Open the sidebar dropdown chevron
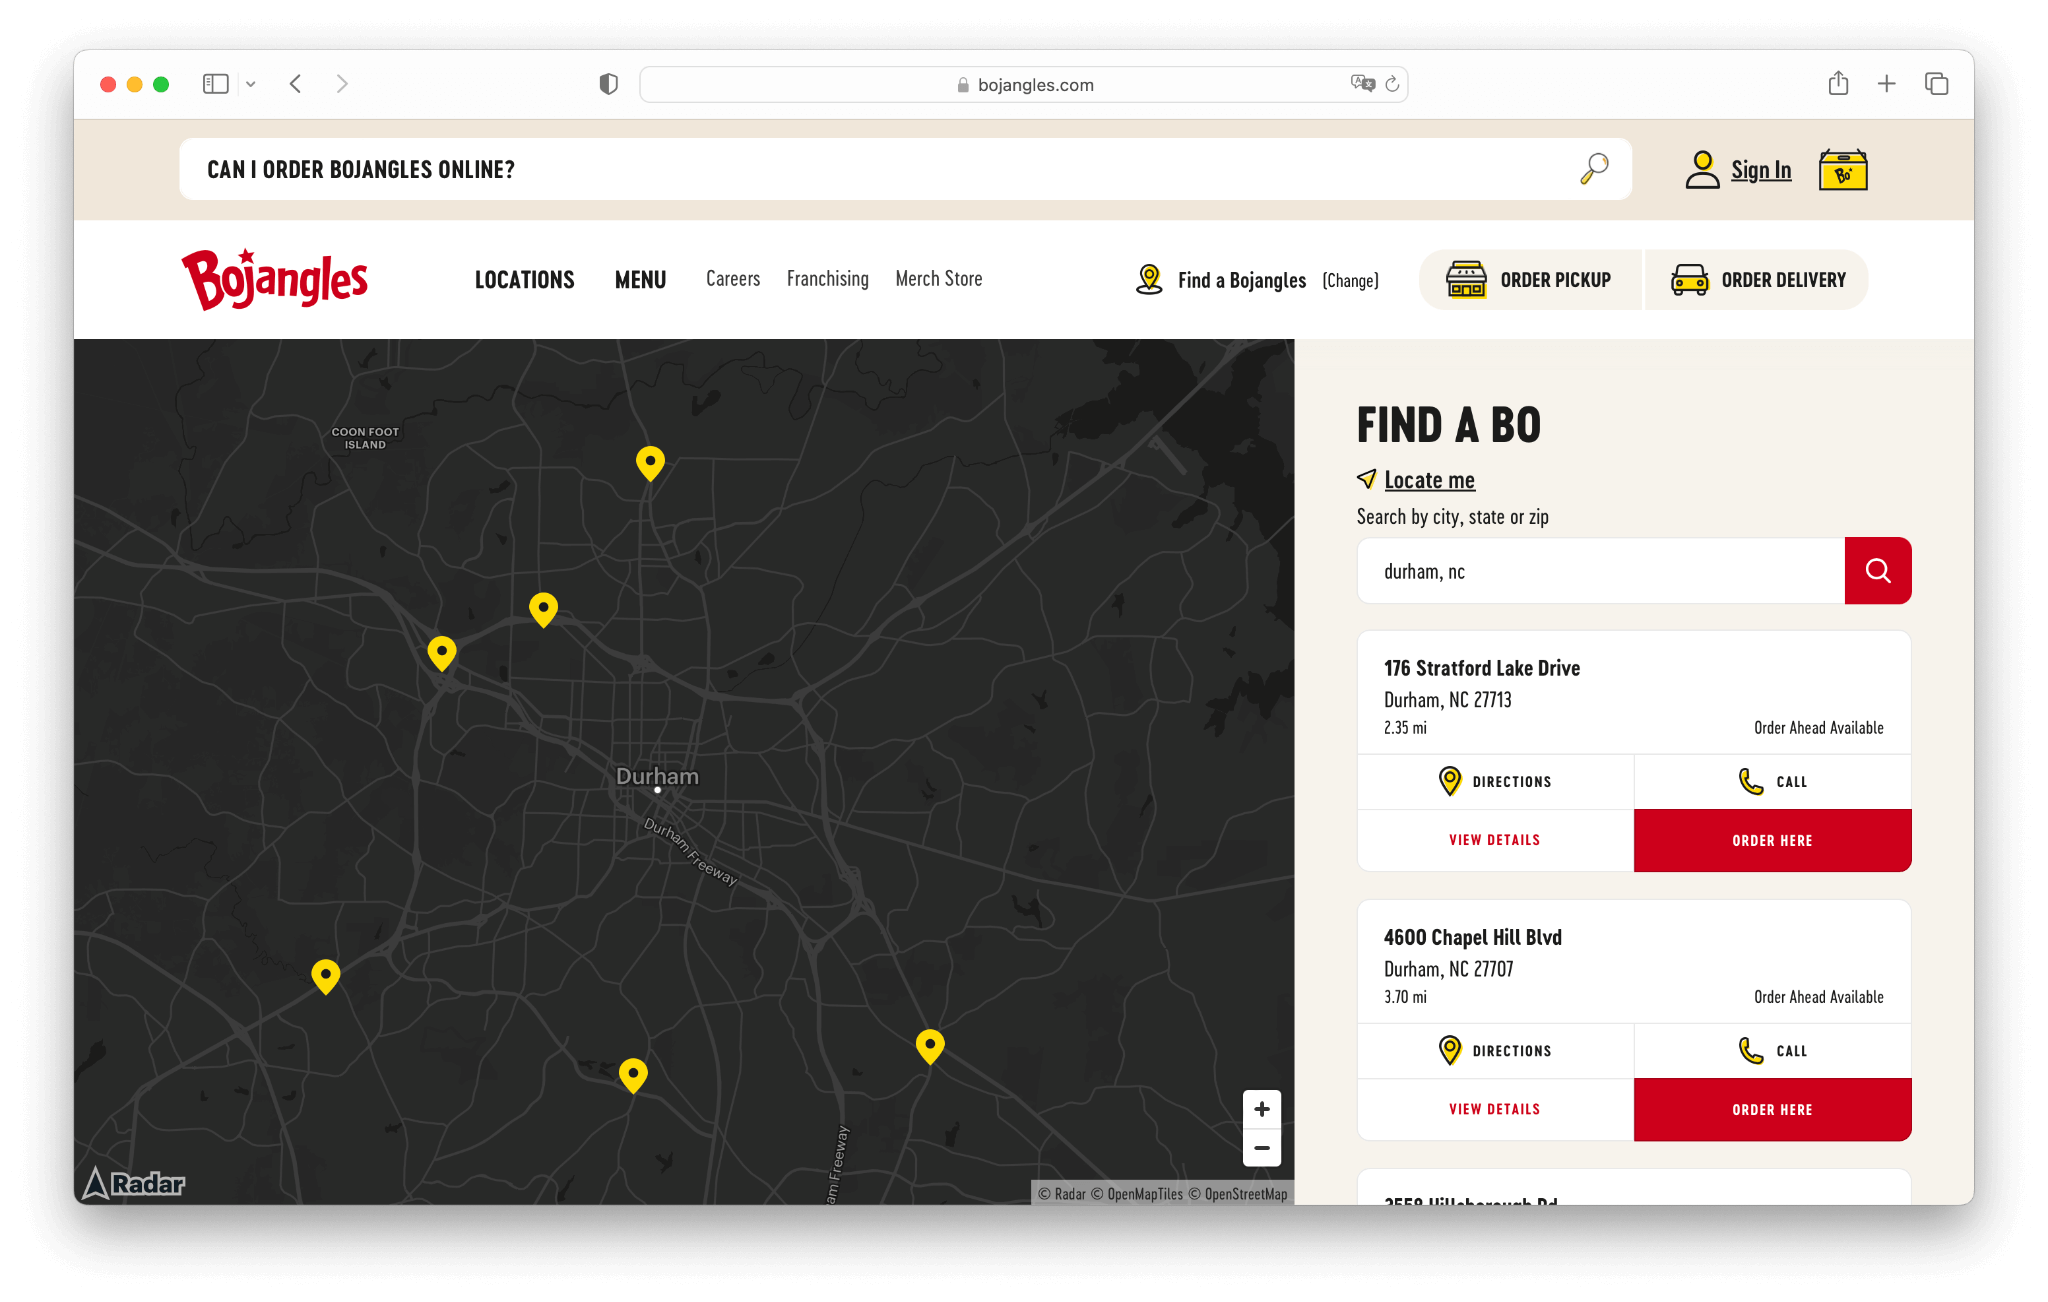2048x1302 pixels. (x=251, y=84)
